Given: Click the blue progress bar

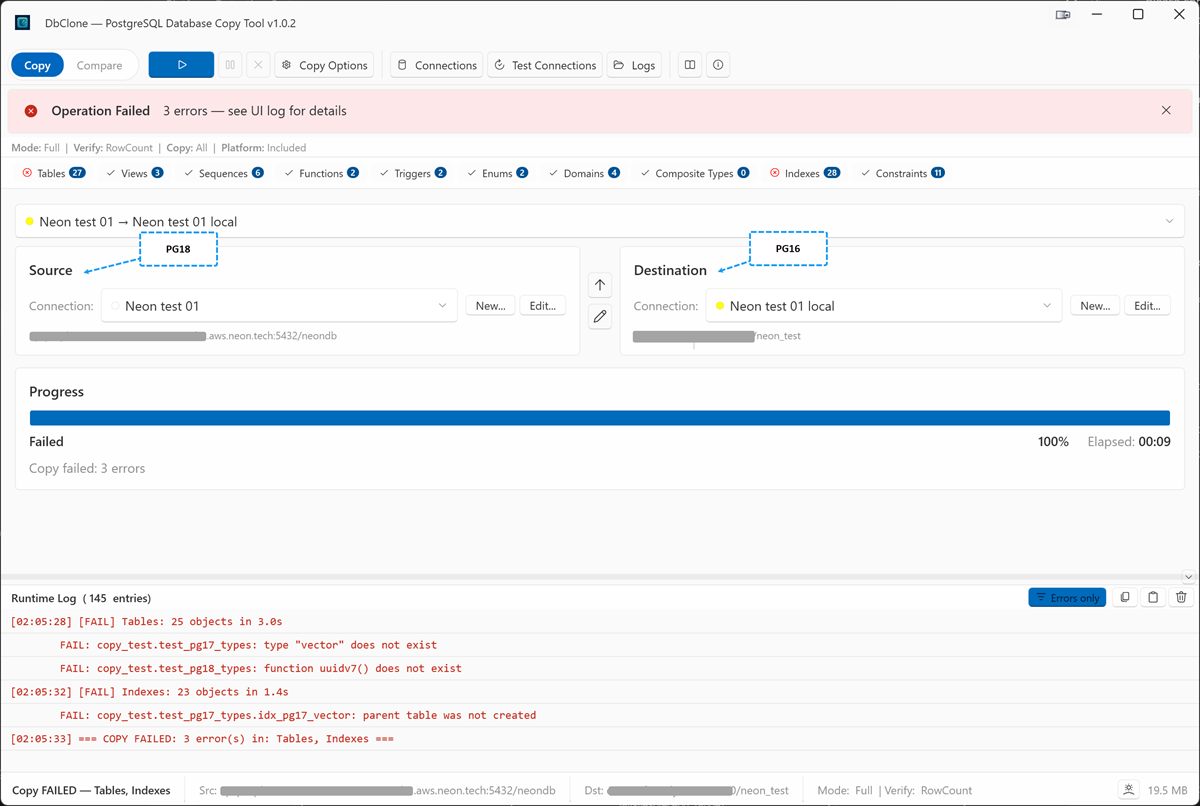Looking at the screenshot, I should (600, 418).
